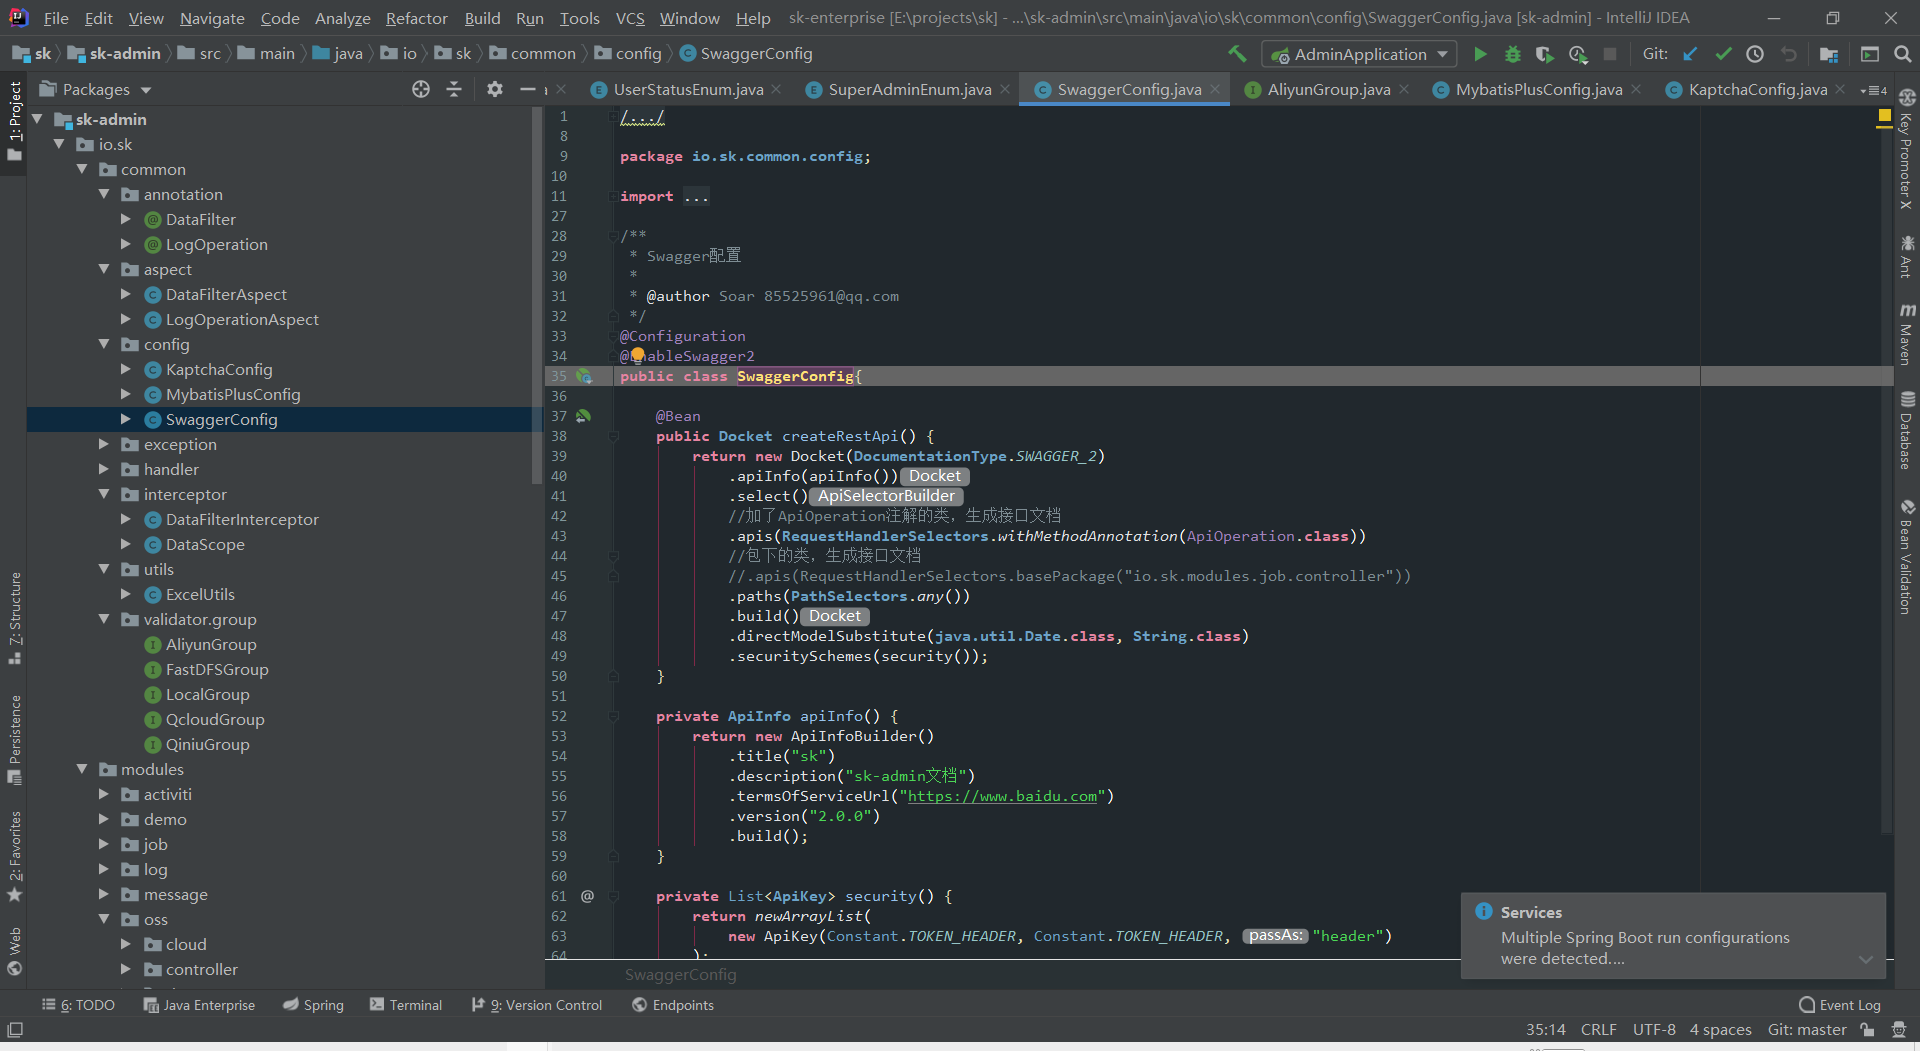Click the Spring bean gutter icon at line 37
Viewport: 1920px width, 1051px height.
pyautogui.click(x=584, y=416)
